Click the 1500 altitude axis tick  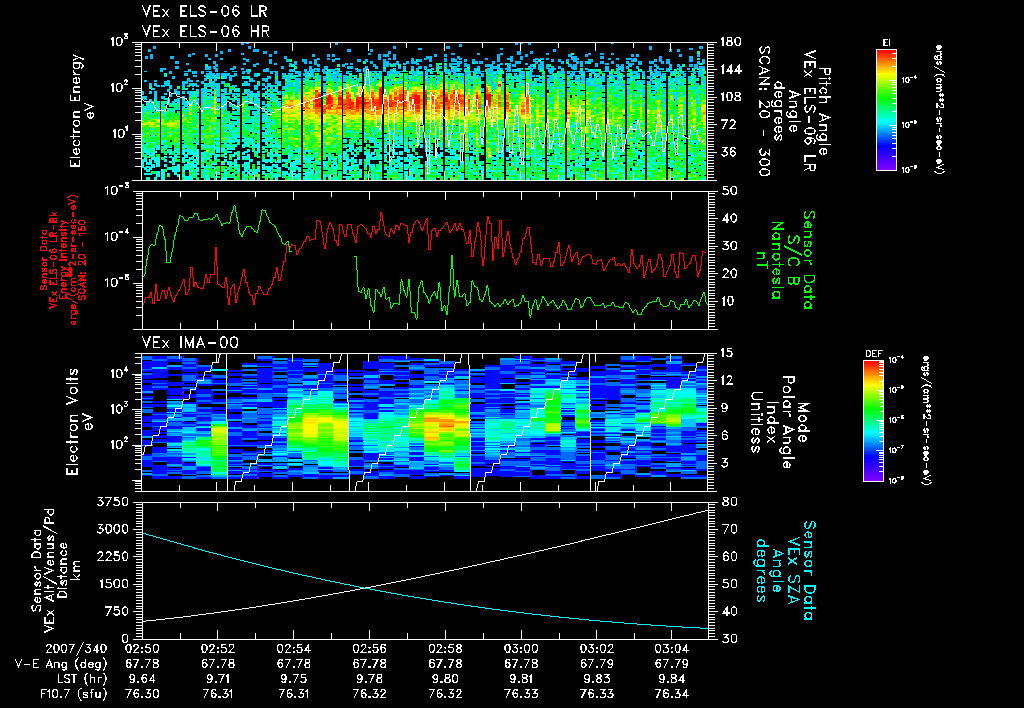coord(114,584)
